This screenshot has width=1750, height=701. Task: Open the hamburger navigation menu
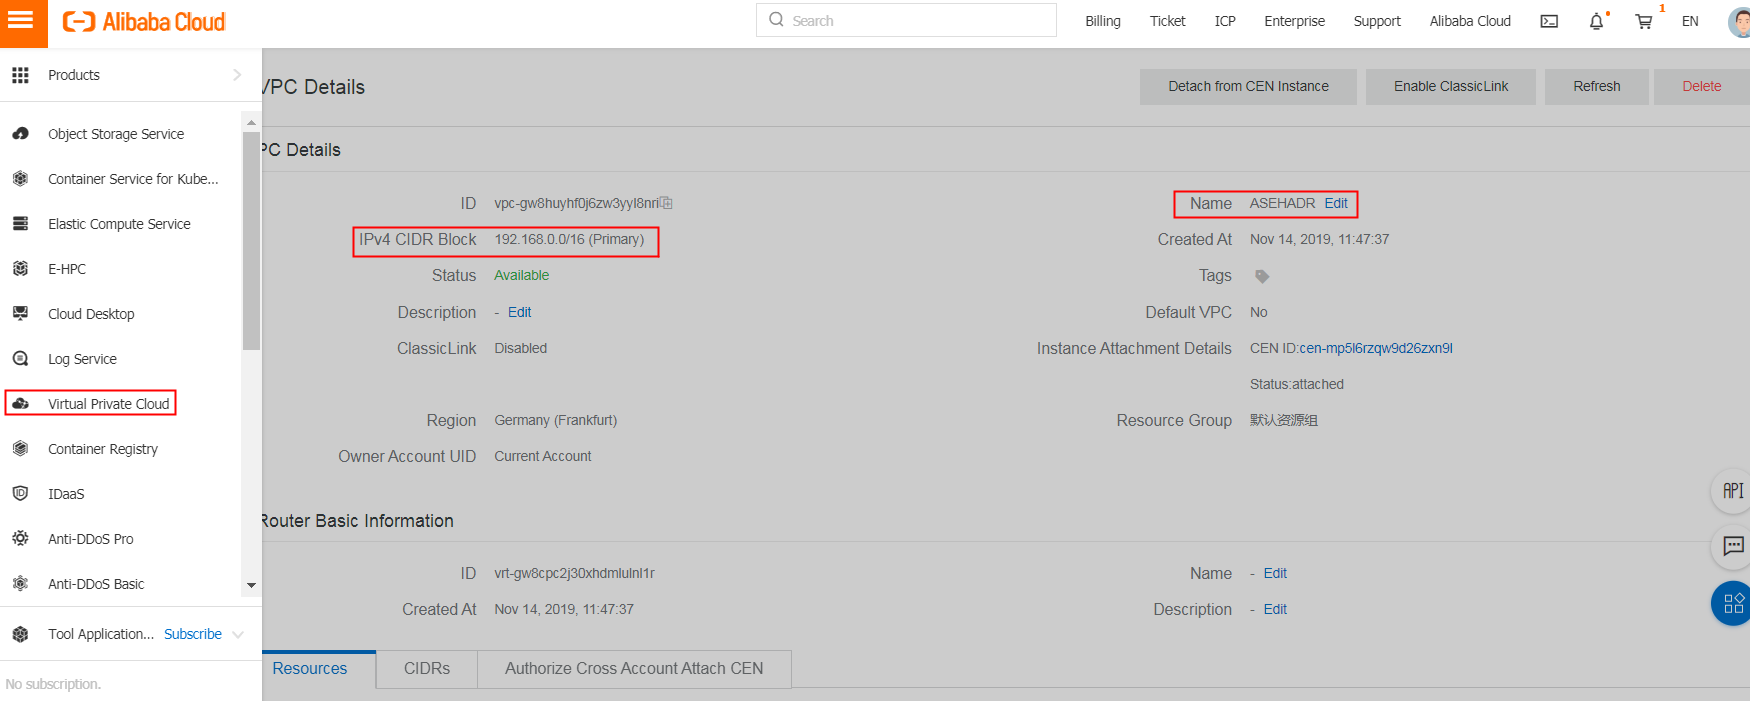coord(21,21)
